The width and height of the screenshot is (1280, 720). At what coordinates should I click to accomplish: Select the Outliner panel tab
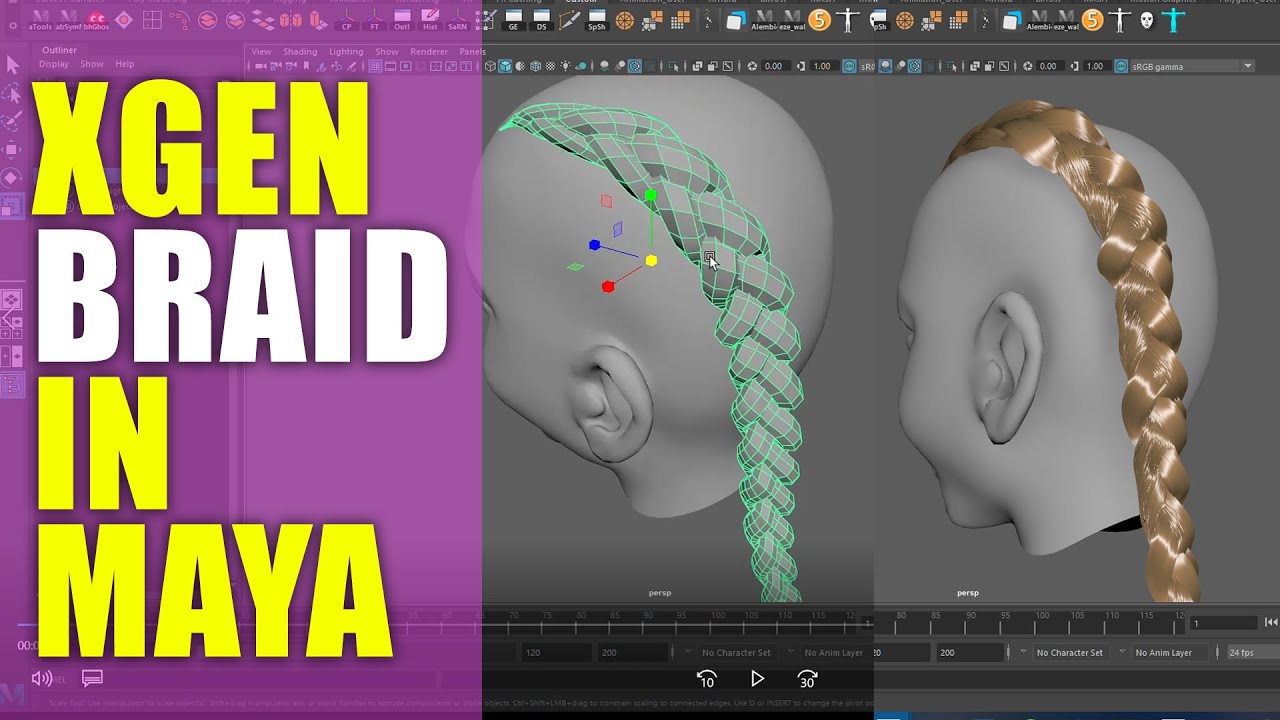coord(59,50)
